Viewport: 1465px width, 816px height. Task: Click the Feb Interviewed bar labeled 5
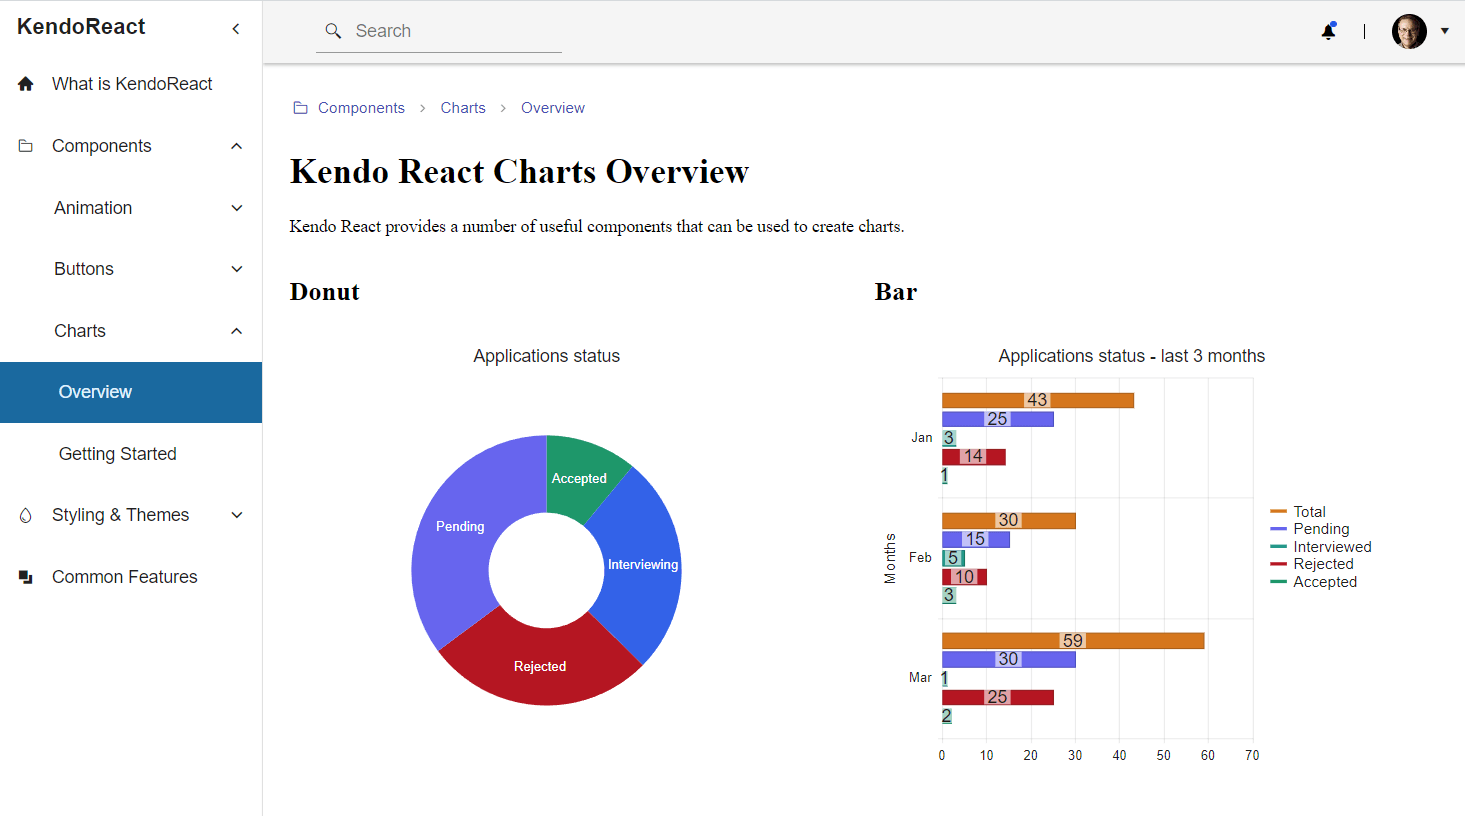coord(953,558)
